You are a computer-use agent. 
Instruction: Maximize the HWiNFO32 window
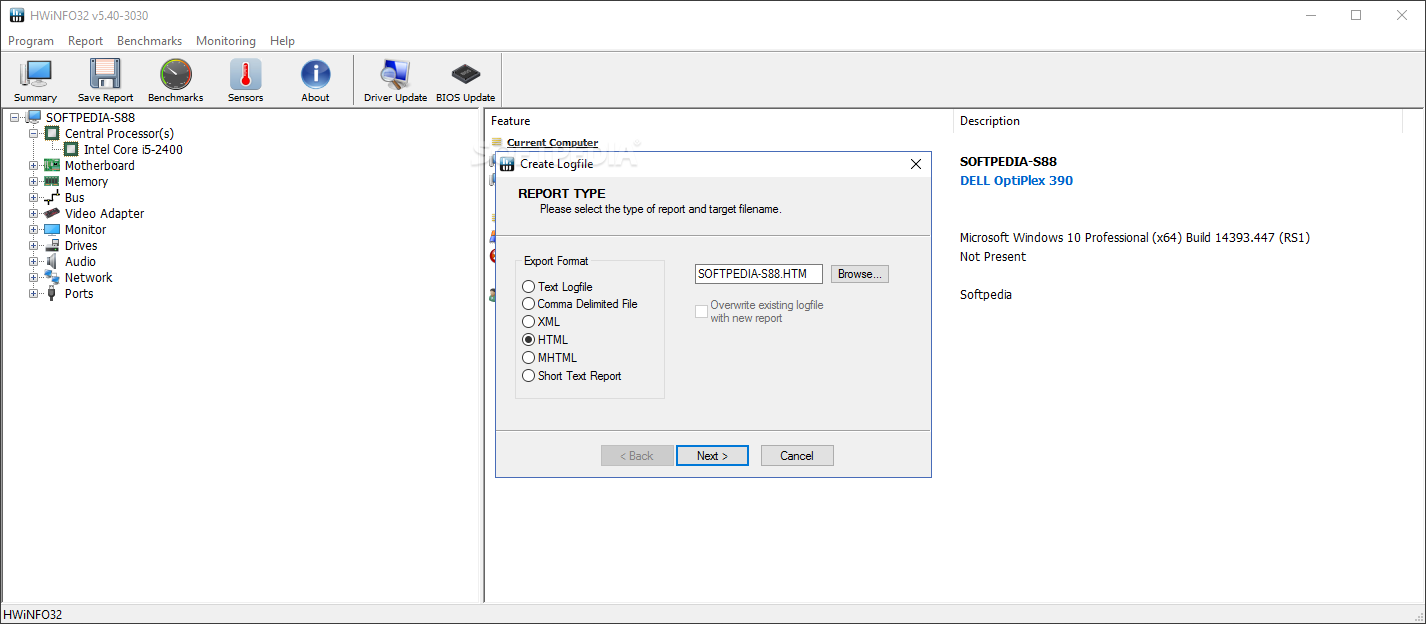(1356, 15)
